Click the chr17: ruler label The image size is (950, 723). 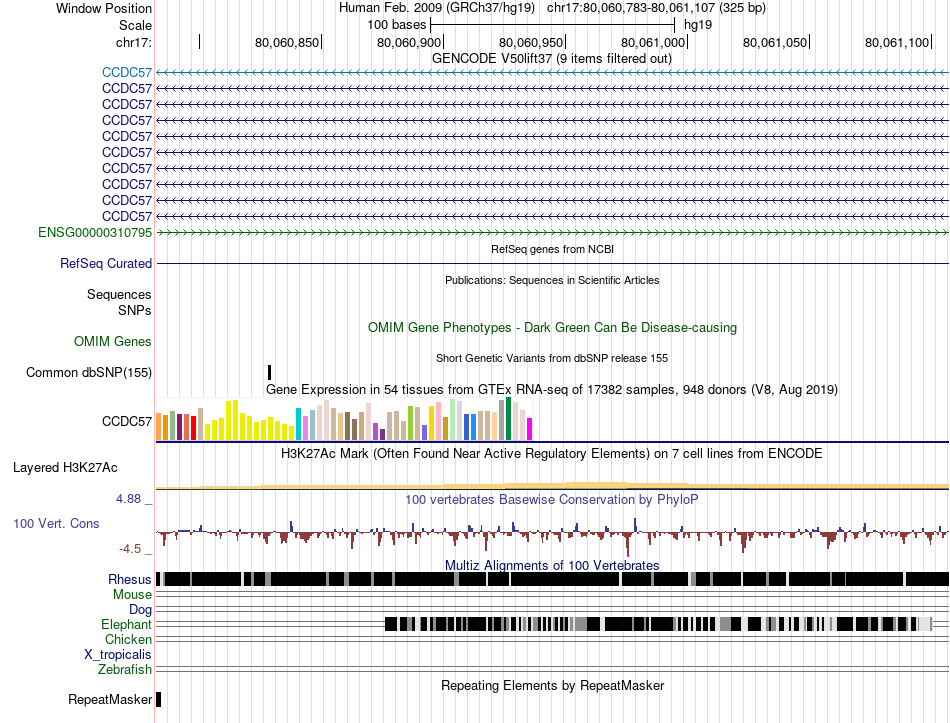(x=133, y=42)
